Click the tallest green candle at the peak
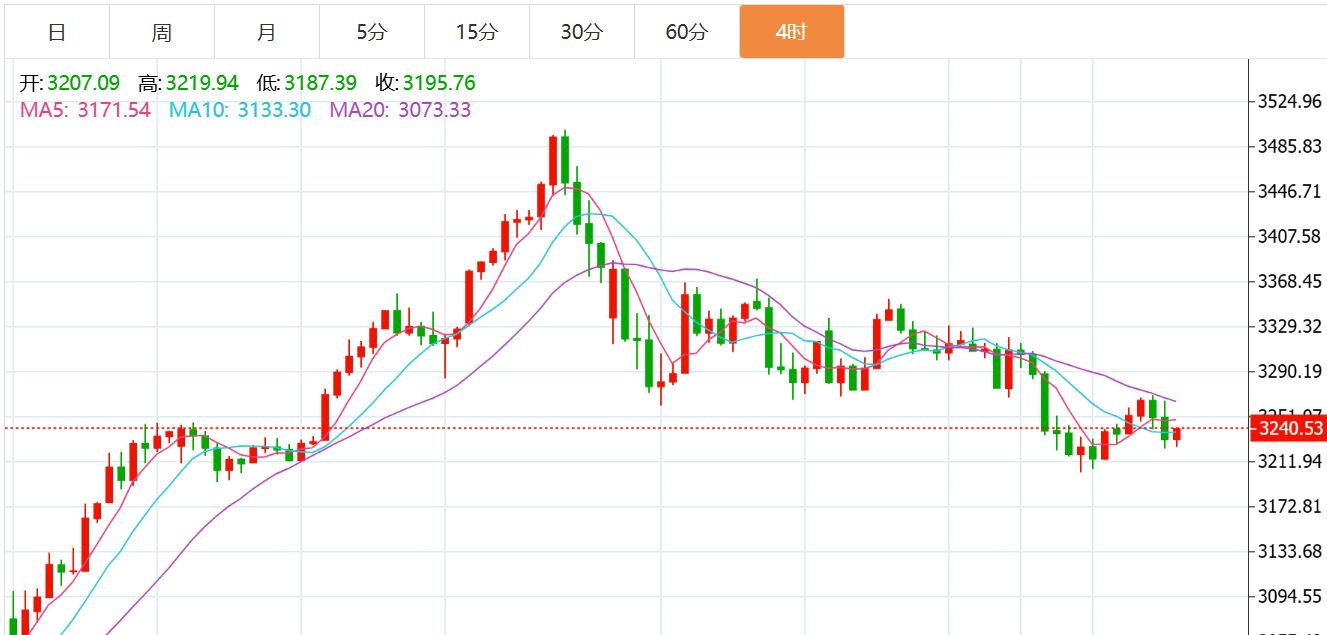The width and height of the screenshot is (1327, 635). [565, 160]
